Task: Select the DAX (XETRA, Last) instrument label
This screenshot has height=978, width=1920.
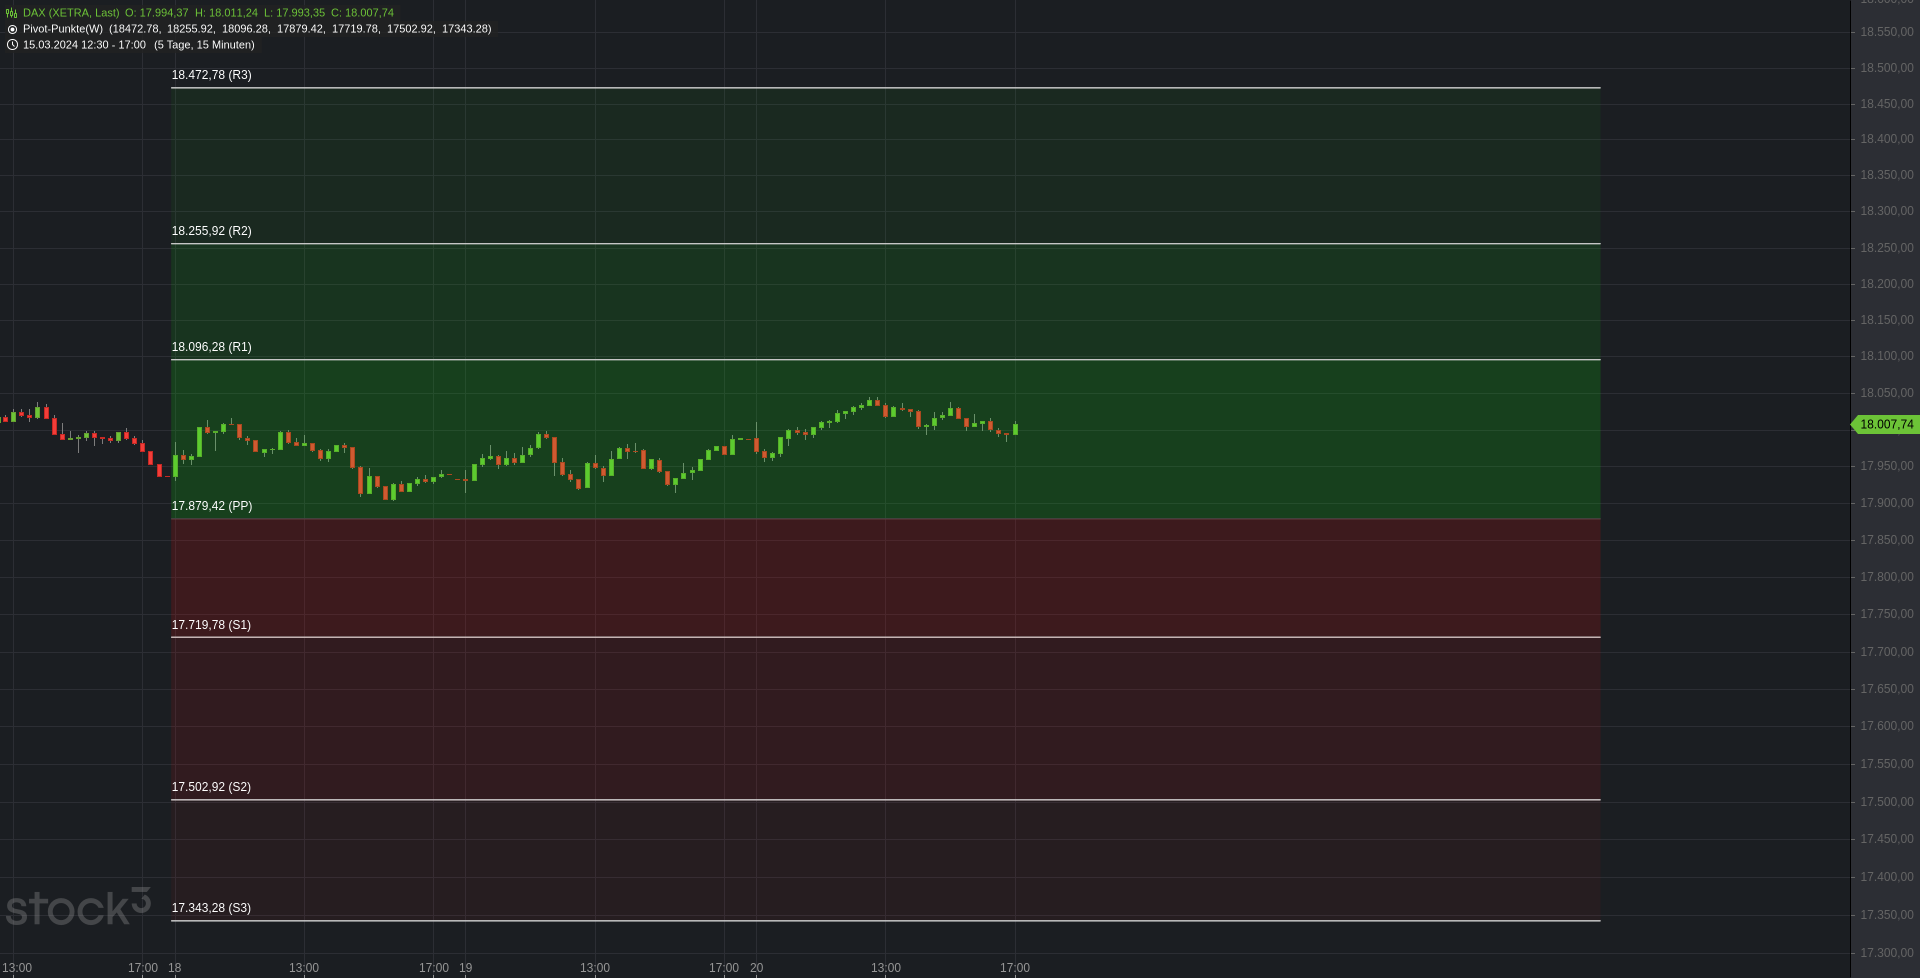Action: click(x=71, y=13)
